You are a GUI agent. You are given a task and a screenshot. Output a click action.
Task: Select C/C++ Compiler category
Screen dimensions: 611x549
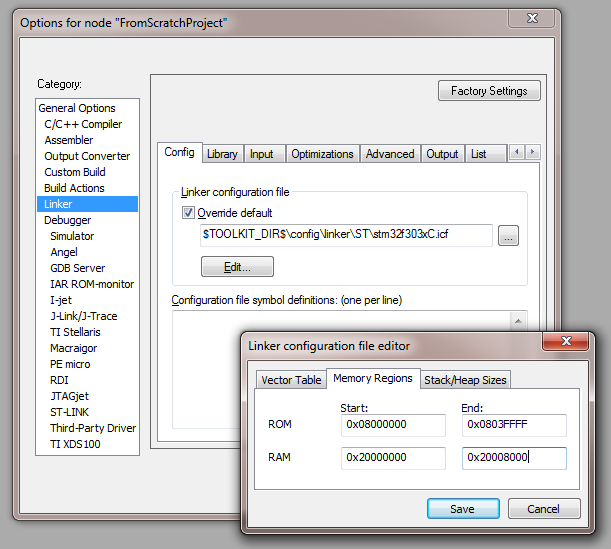tap(83, 124)
